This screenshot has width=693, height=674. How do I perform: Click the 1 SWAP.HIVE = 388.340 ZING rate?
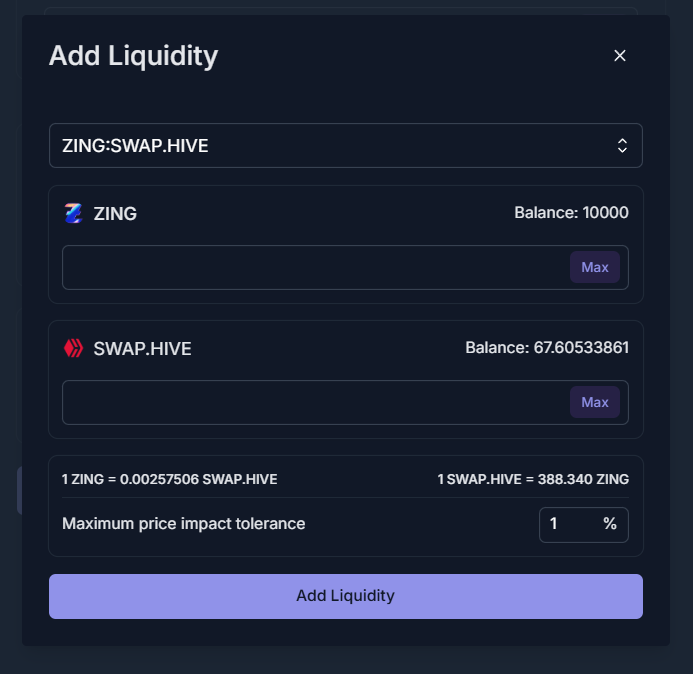pos(533,479)
